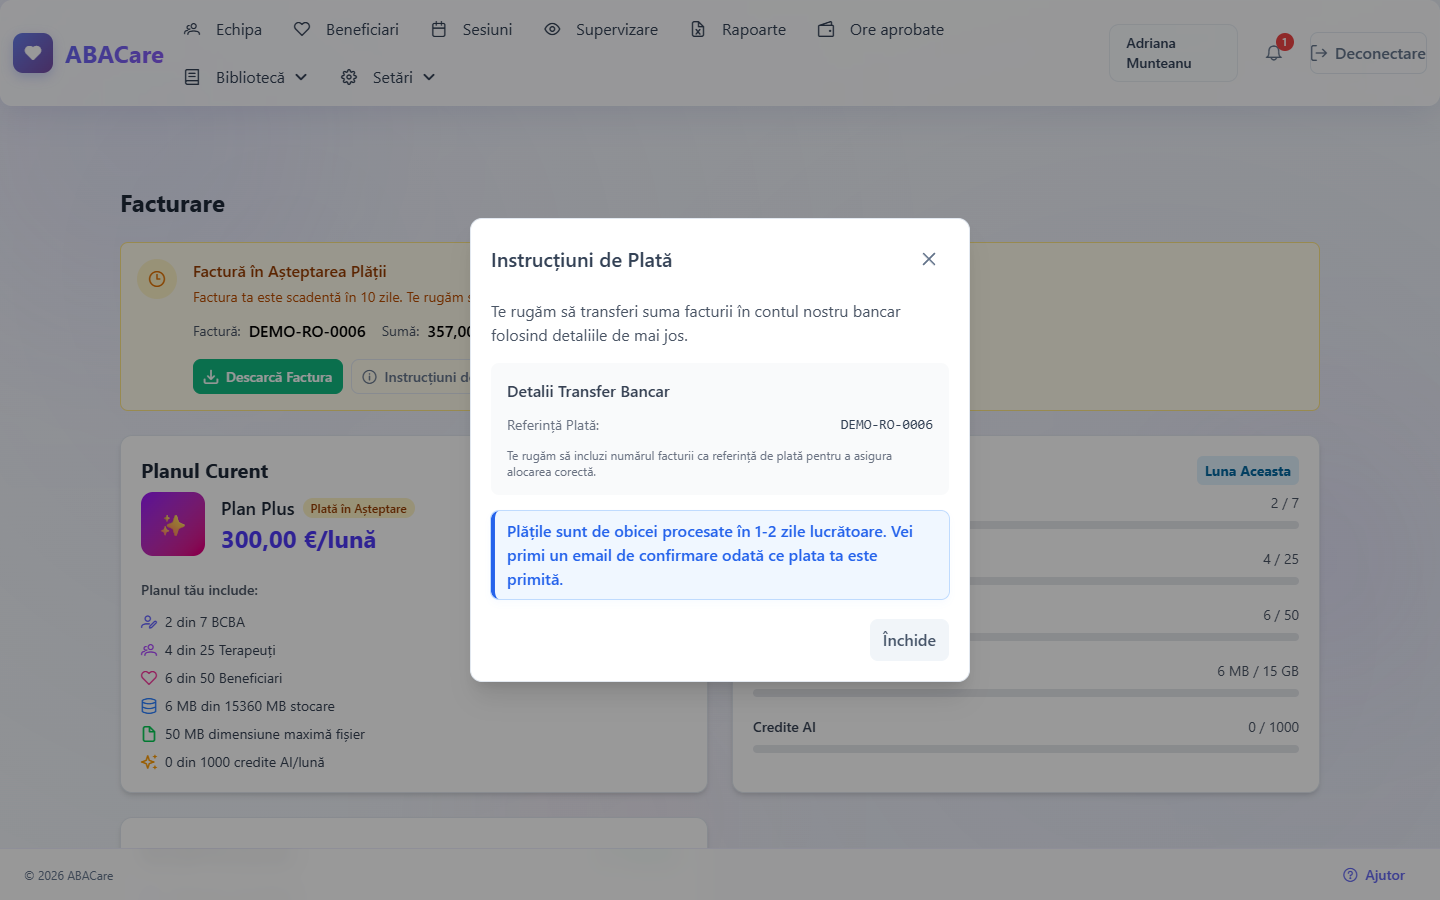Close the payment instructions dialog with X
The width and height of the screenshot is (1440, 900).
pos(929,259)
